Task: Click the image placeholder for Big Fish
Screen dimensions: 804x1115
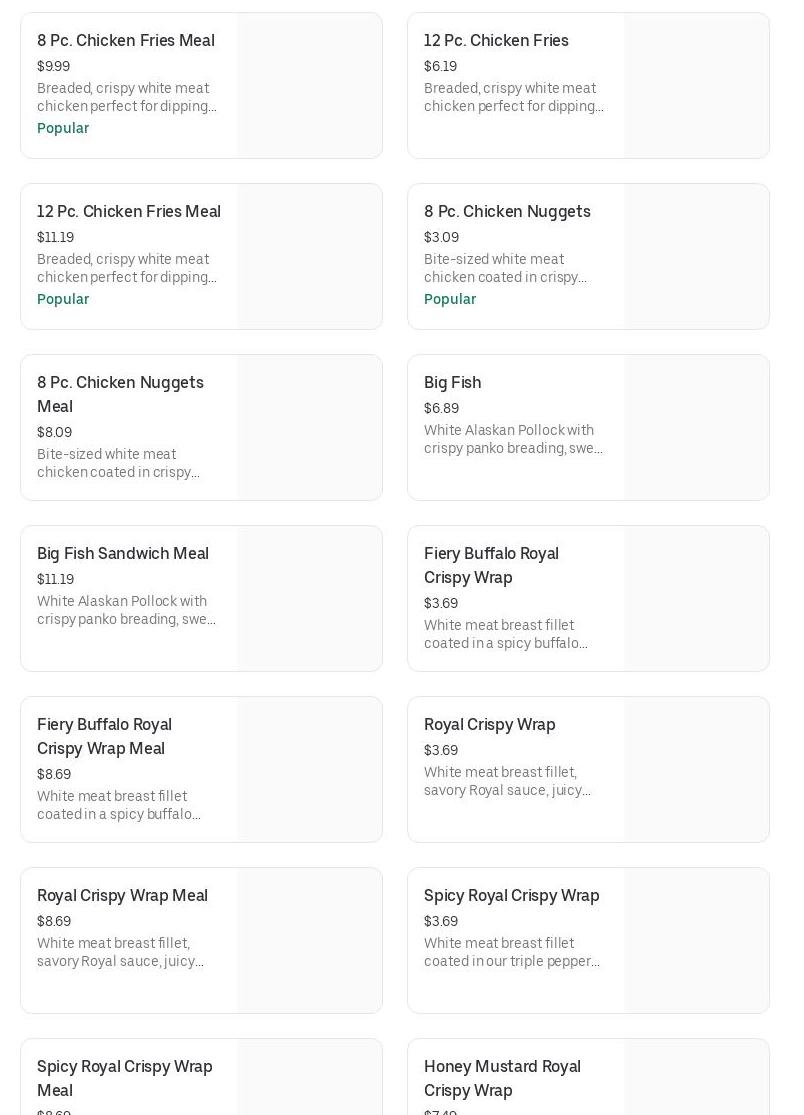Action: click(x=696, y=428)
